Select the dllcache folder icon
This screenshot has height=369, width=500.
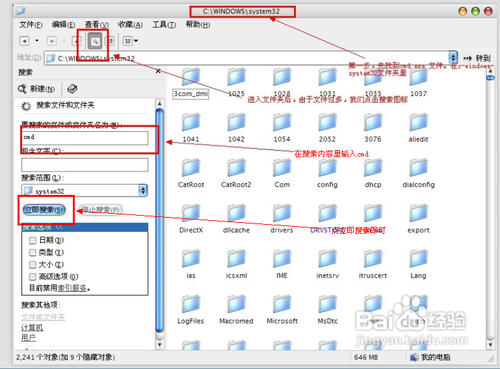[236, 213]
